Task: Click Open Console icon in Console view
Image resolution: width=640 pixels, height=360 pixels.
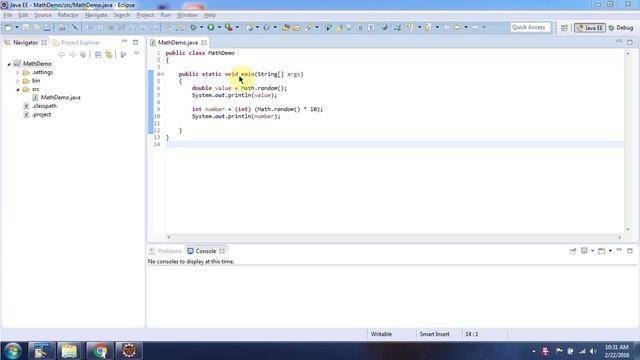Action: [601, 251]
